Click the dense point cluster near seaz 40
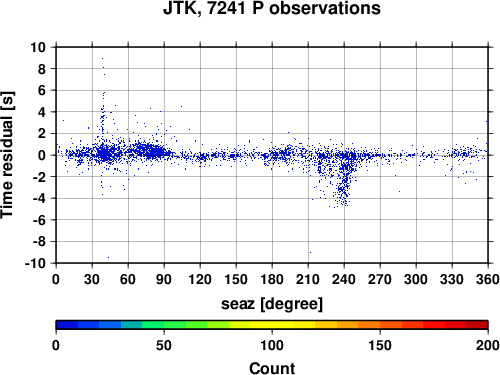Image resolution: width=500 pixels, height=375 pixels. (x=104, y=154)
